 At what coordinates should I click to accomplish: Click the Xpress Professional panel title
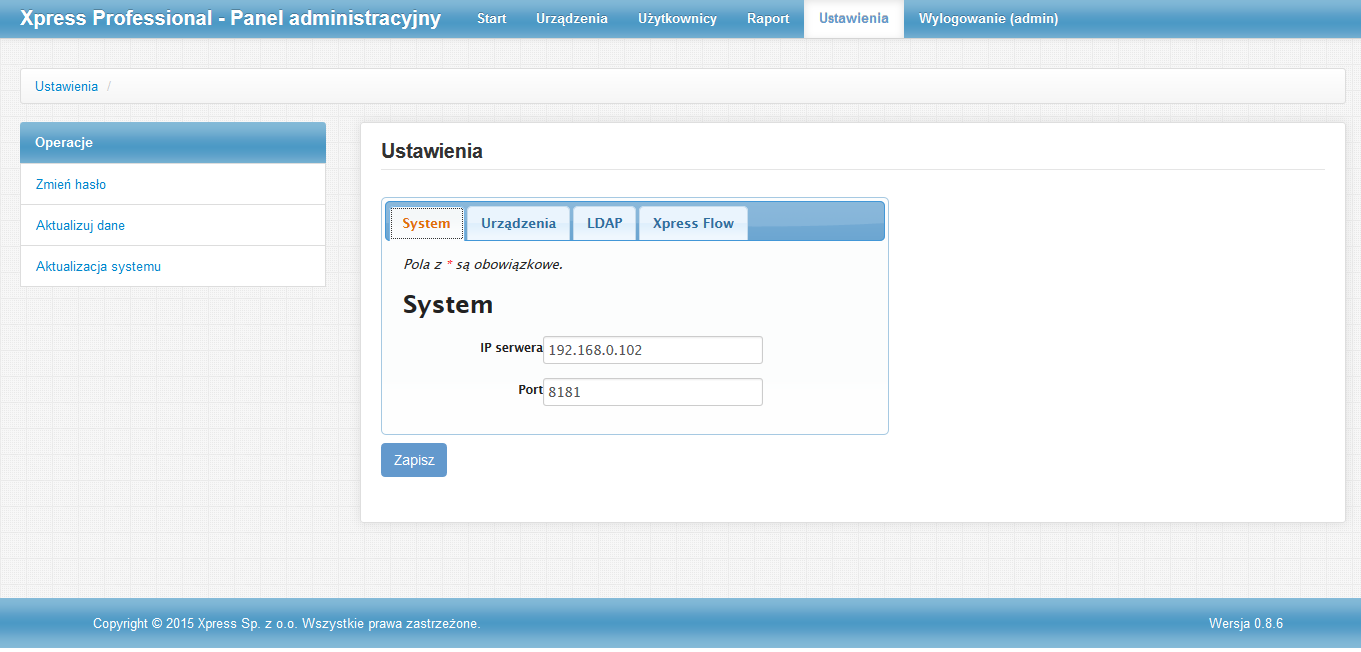pyautogui.click(x=231, y=18)
